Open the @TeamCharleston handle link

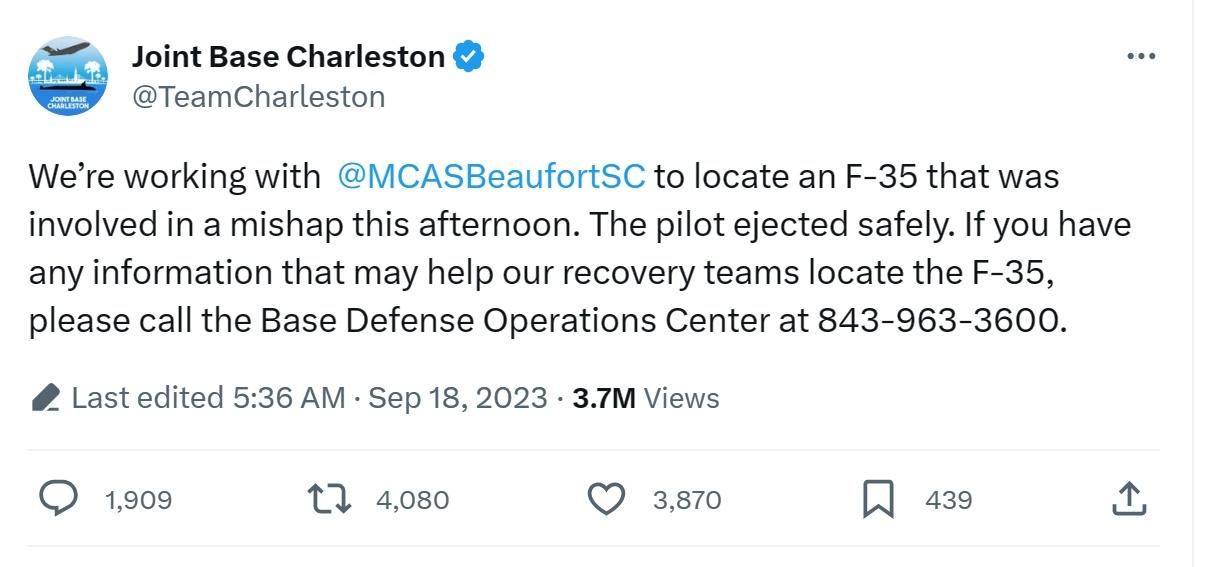pos(258,96)
